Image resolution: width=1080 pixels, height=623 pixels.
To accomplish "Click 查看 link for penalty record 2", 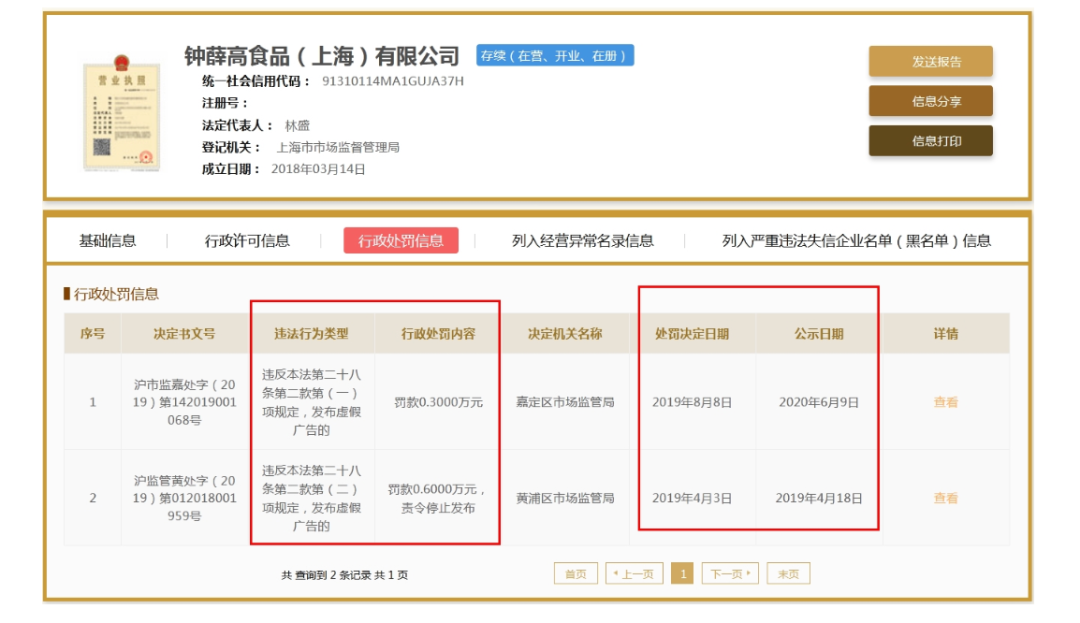I will click(x=945, y=498).
